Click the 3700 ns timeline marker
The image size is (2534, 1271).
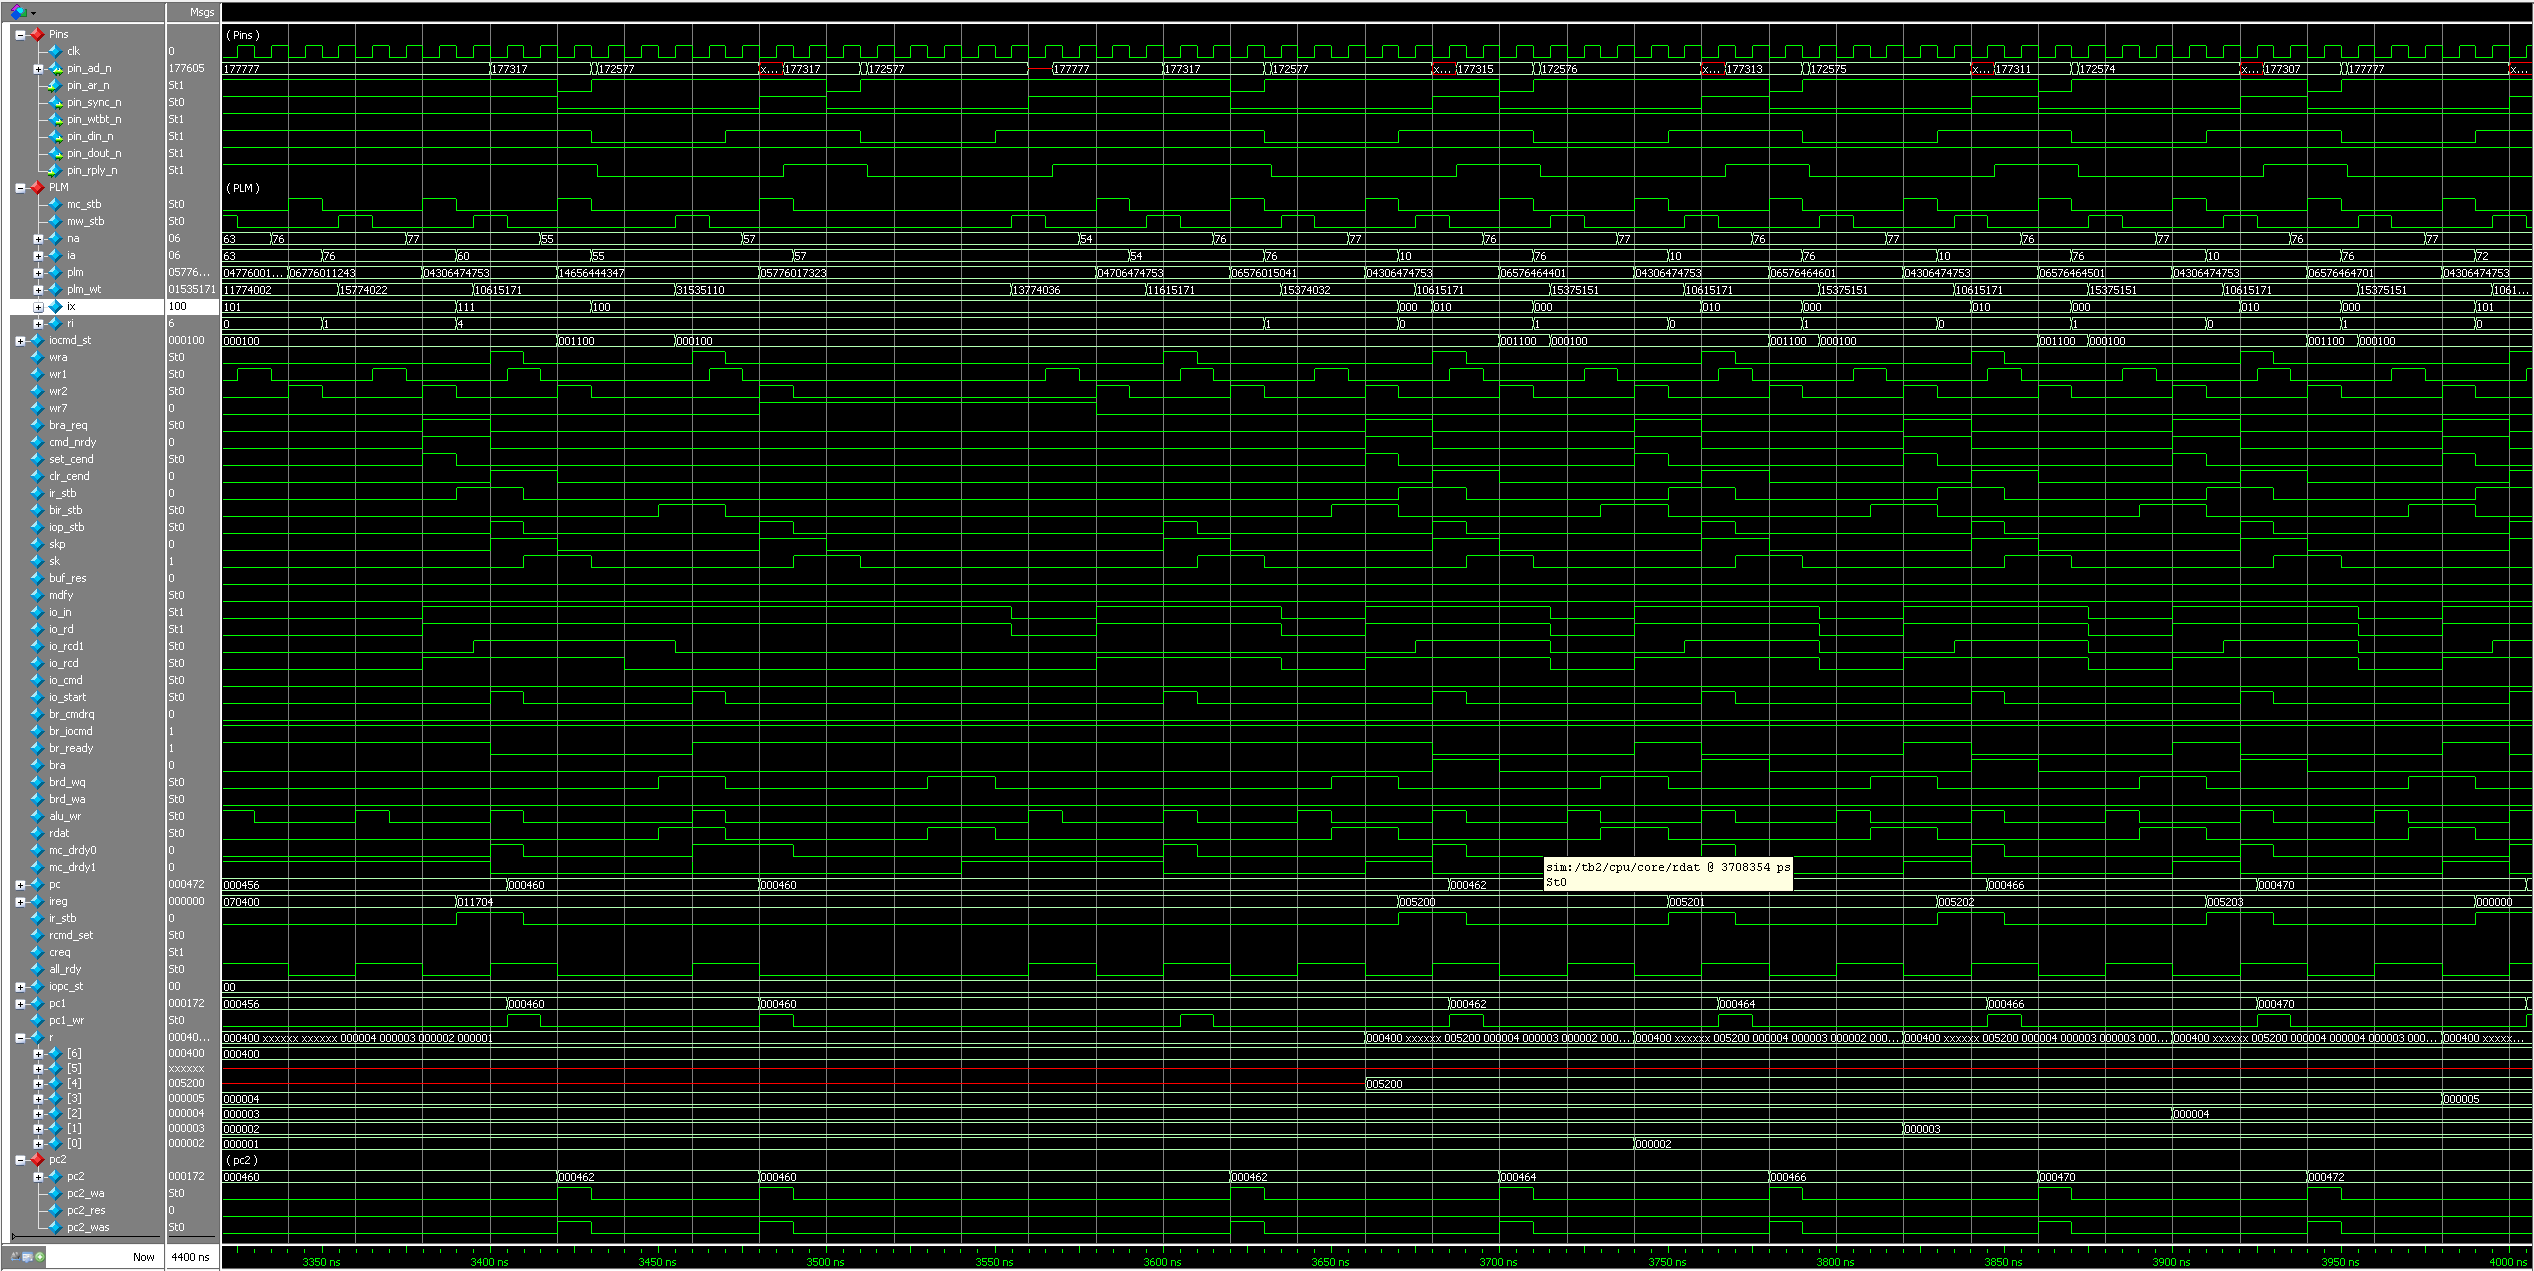point(1498,1261)
